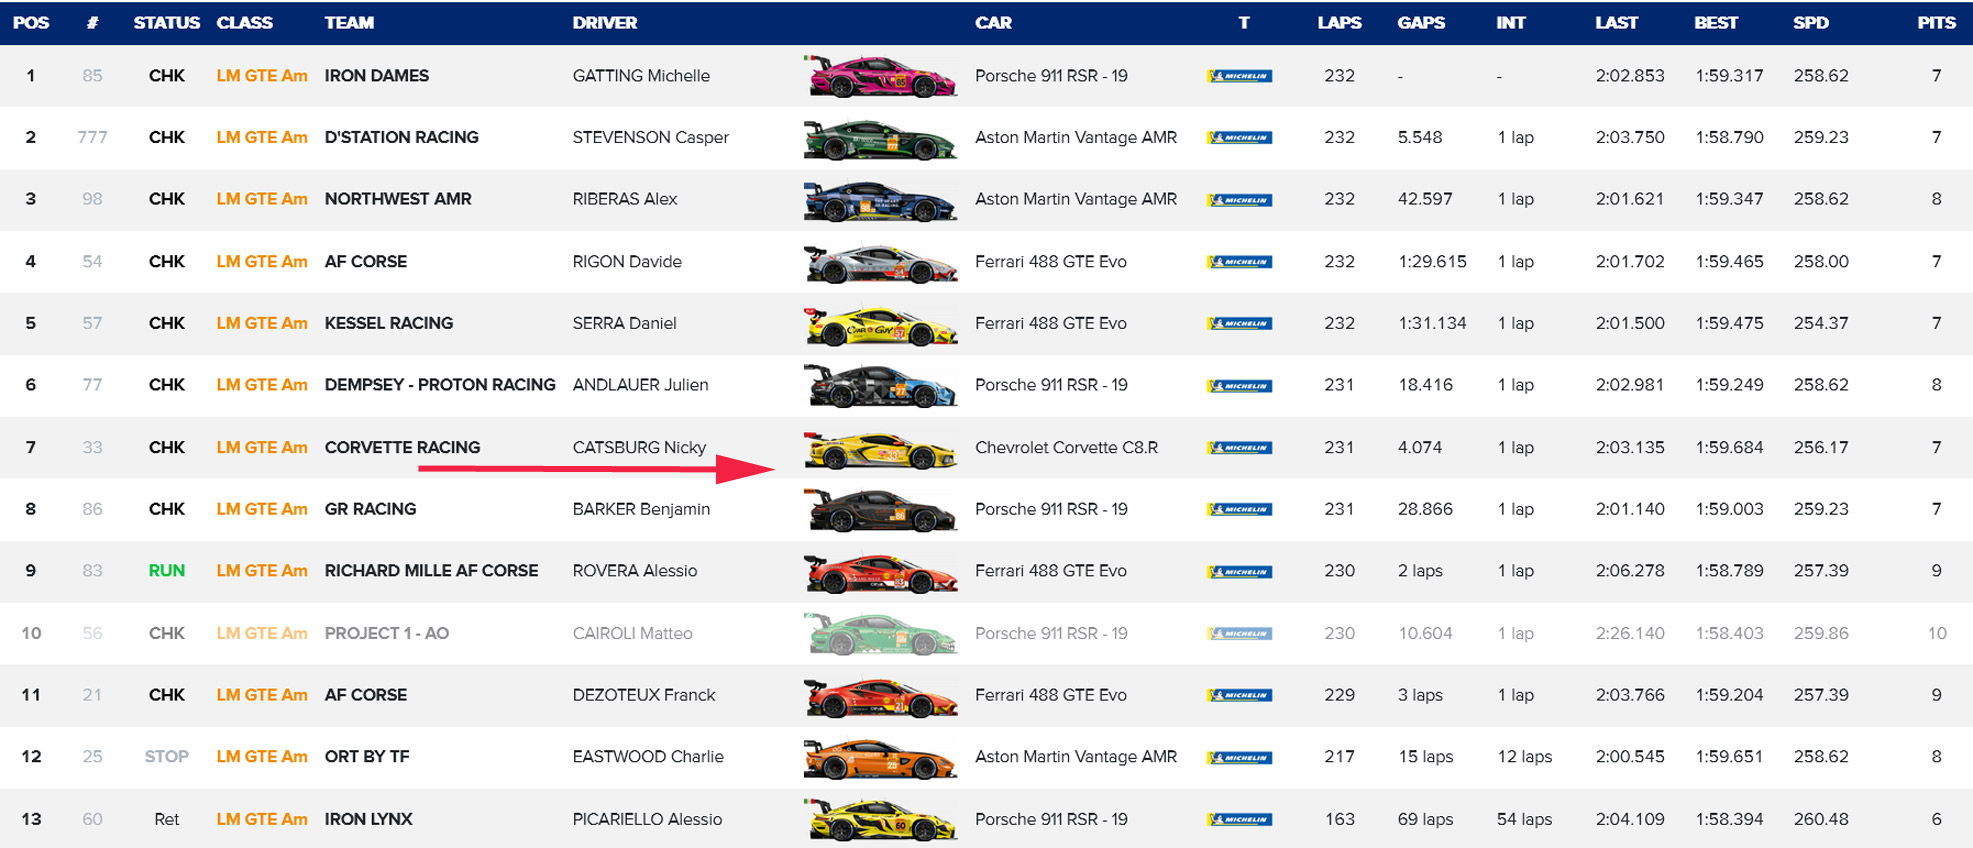Sort by the PITS column header

(1936, 23)
